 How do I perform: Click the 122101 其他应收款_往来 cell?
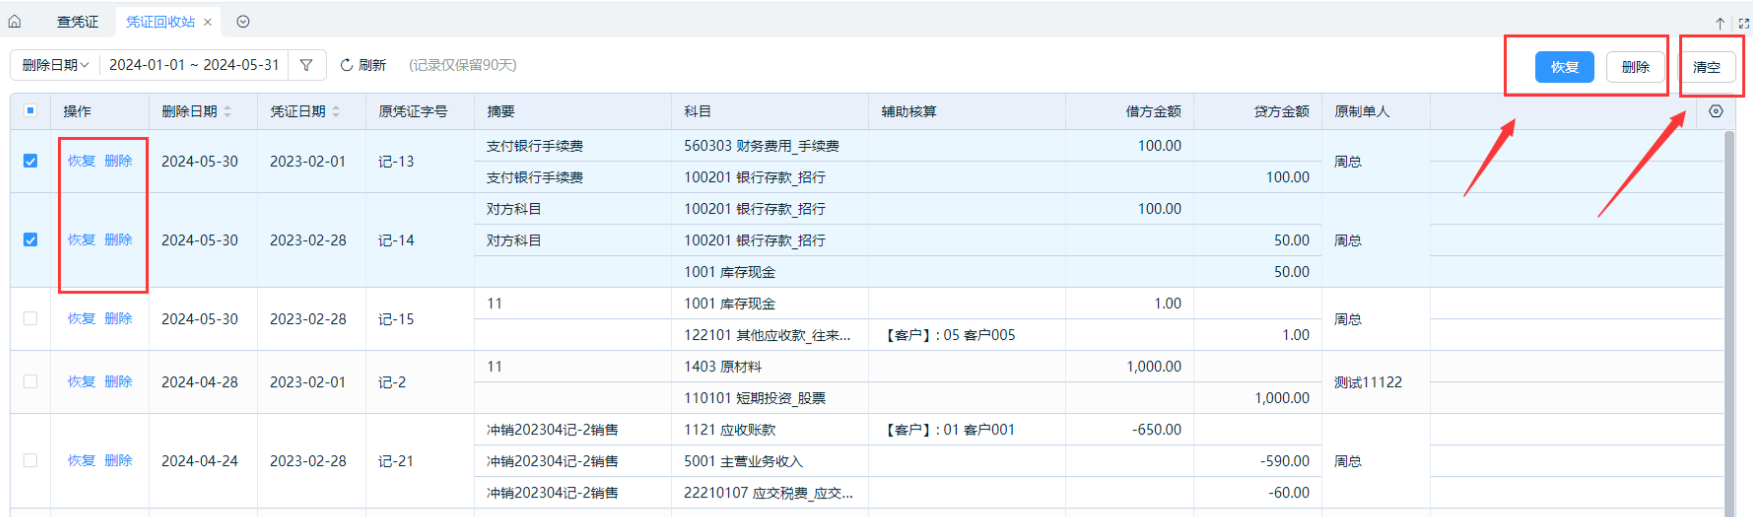point(770,335)
